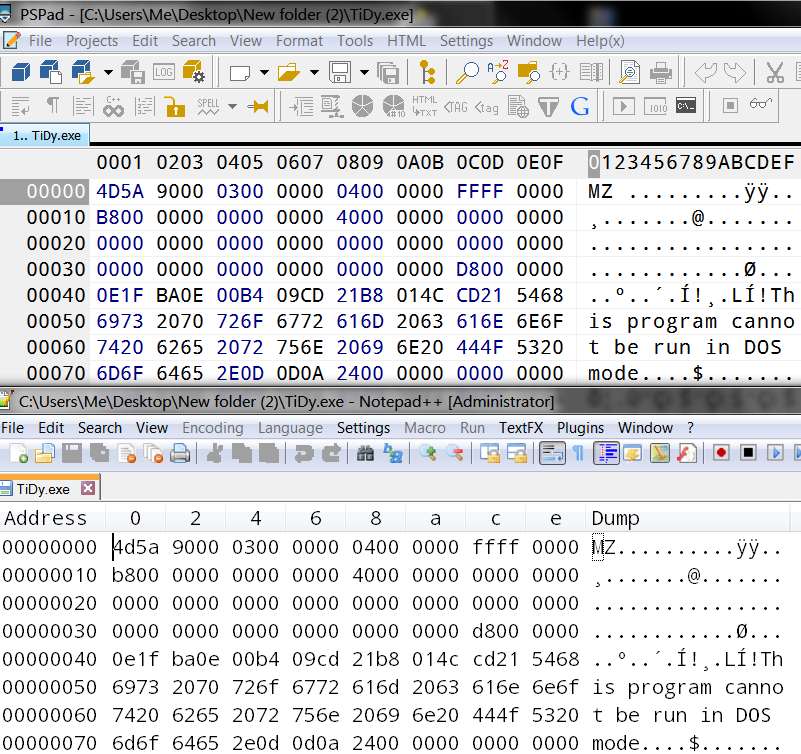
Task: Click PSPad Undo arrow icon
Action: tap(706, 73)
